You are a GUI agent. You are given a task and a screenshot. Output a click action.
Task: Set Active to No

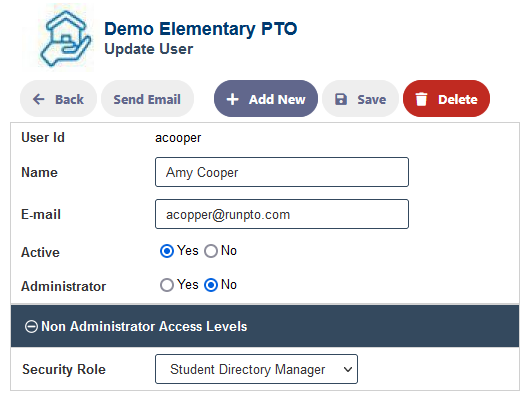click(211, 251)
